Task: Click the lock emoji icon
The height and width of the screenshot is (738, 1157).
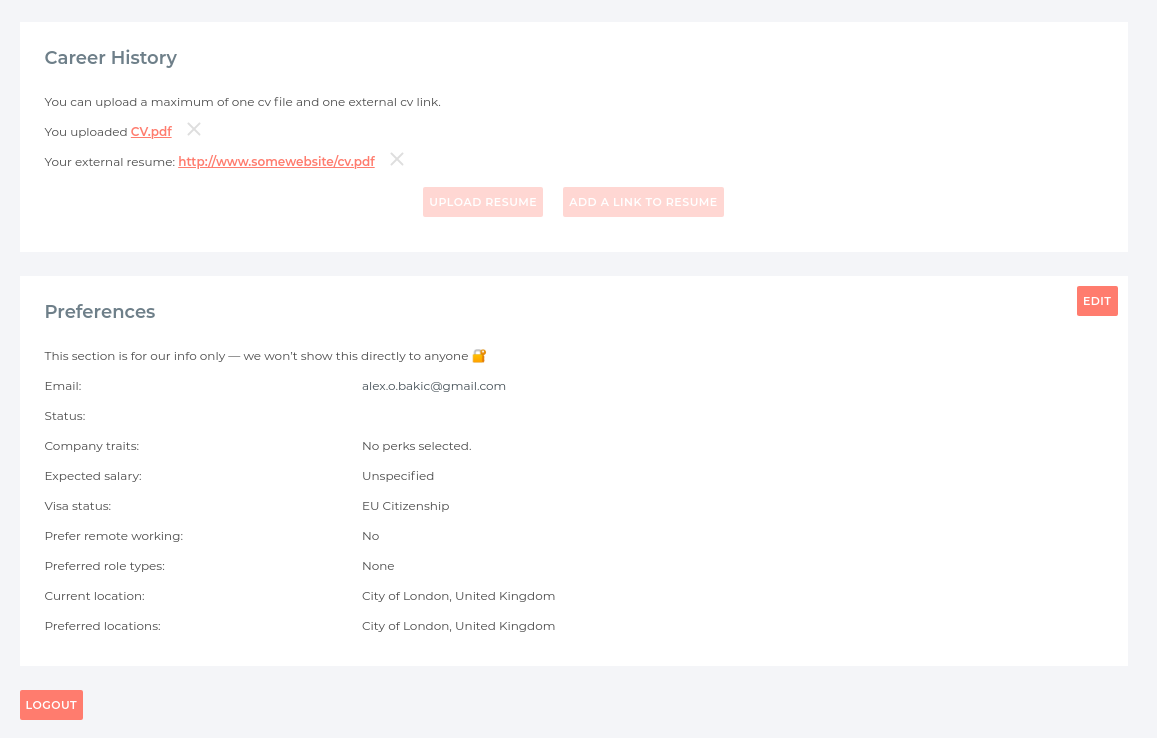Action: [479, 356]
